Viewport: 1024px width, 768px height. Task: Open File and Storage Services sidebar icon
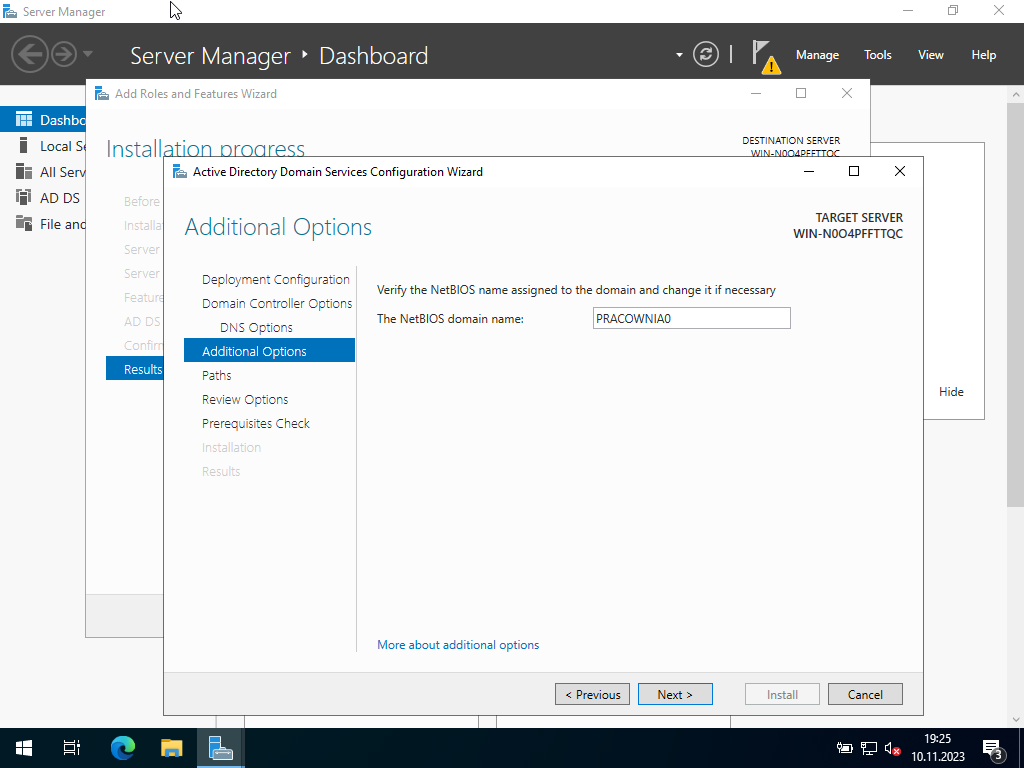click(x=24, y=223)
